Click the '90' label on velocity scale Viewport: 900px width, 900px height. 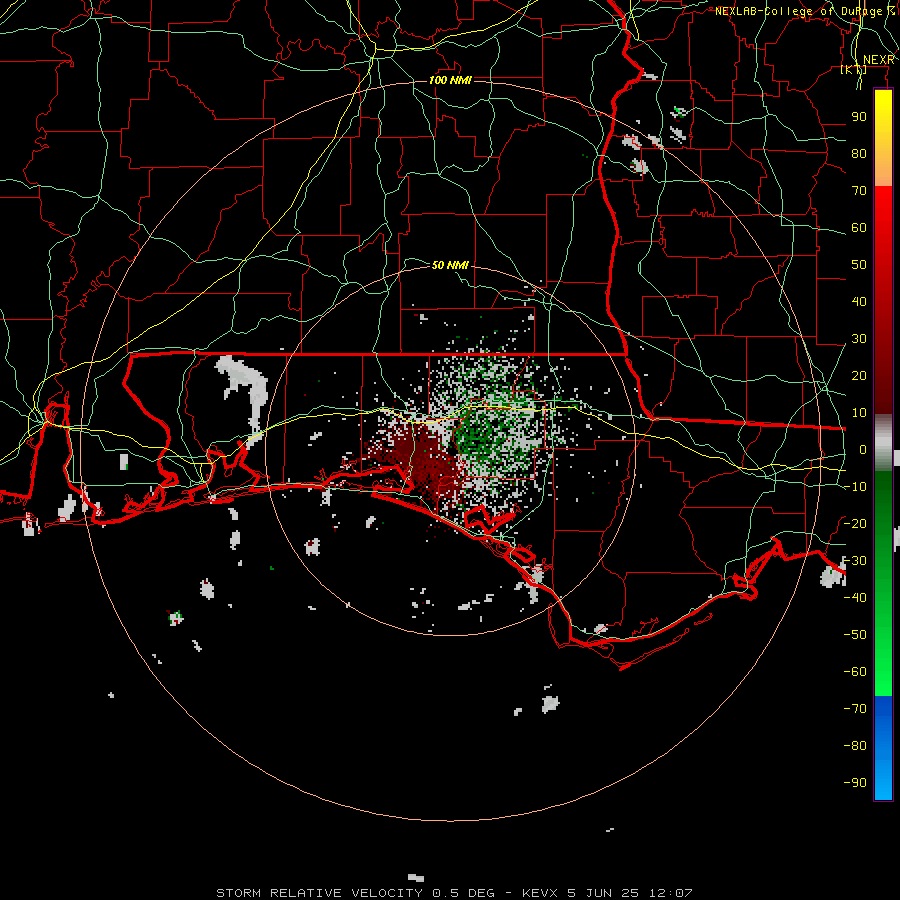tap(859, 117)
